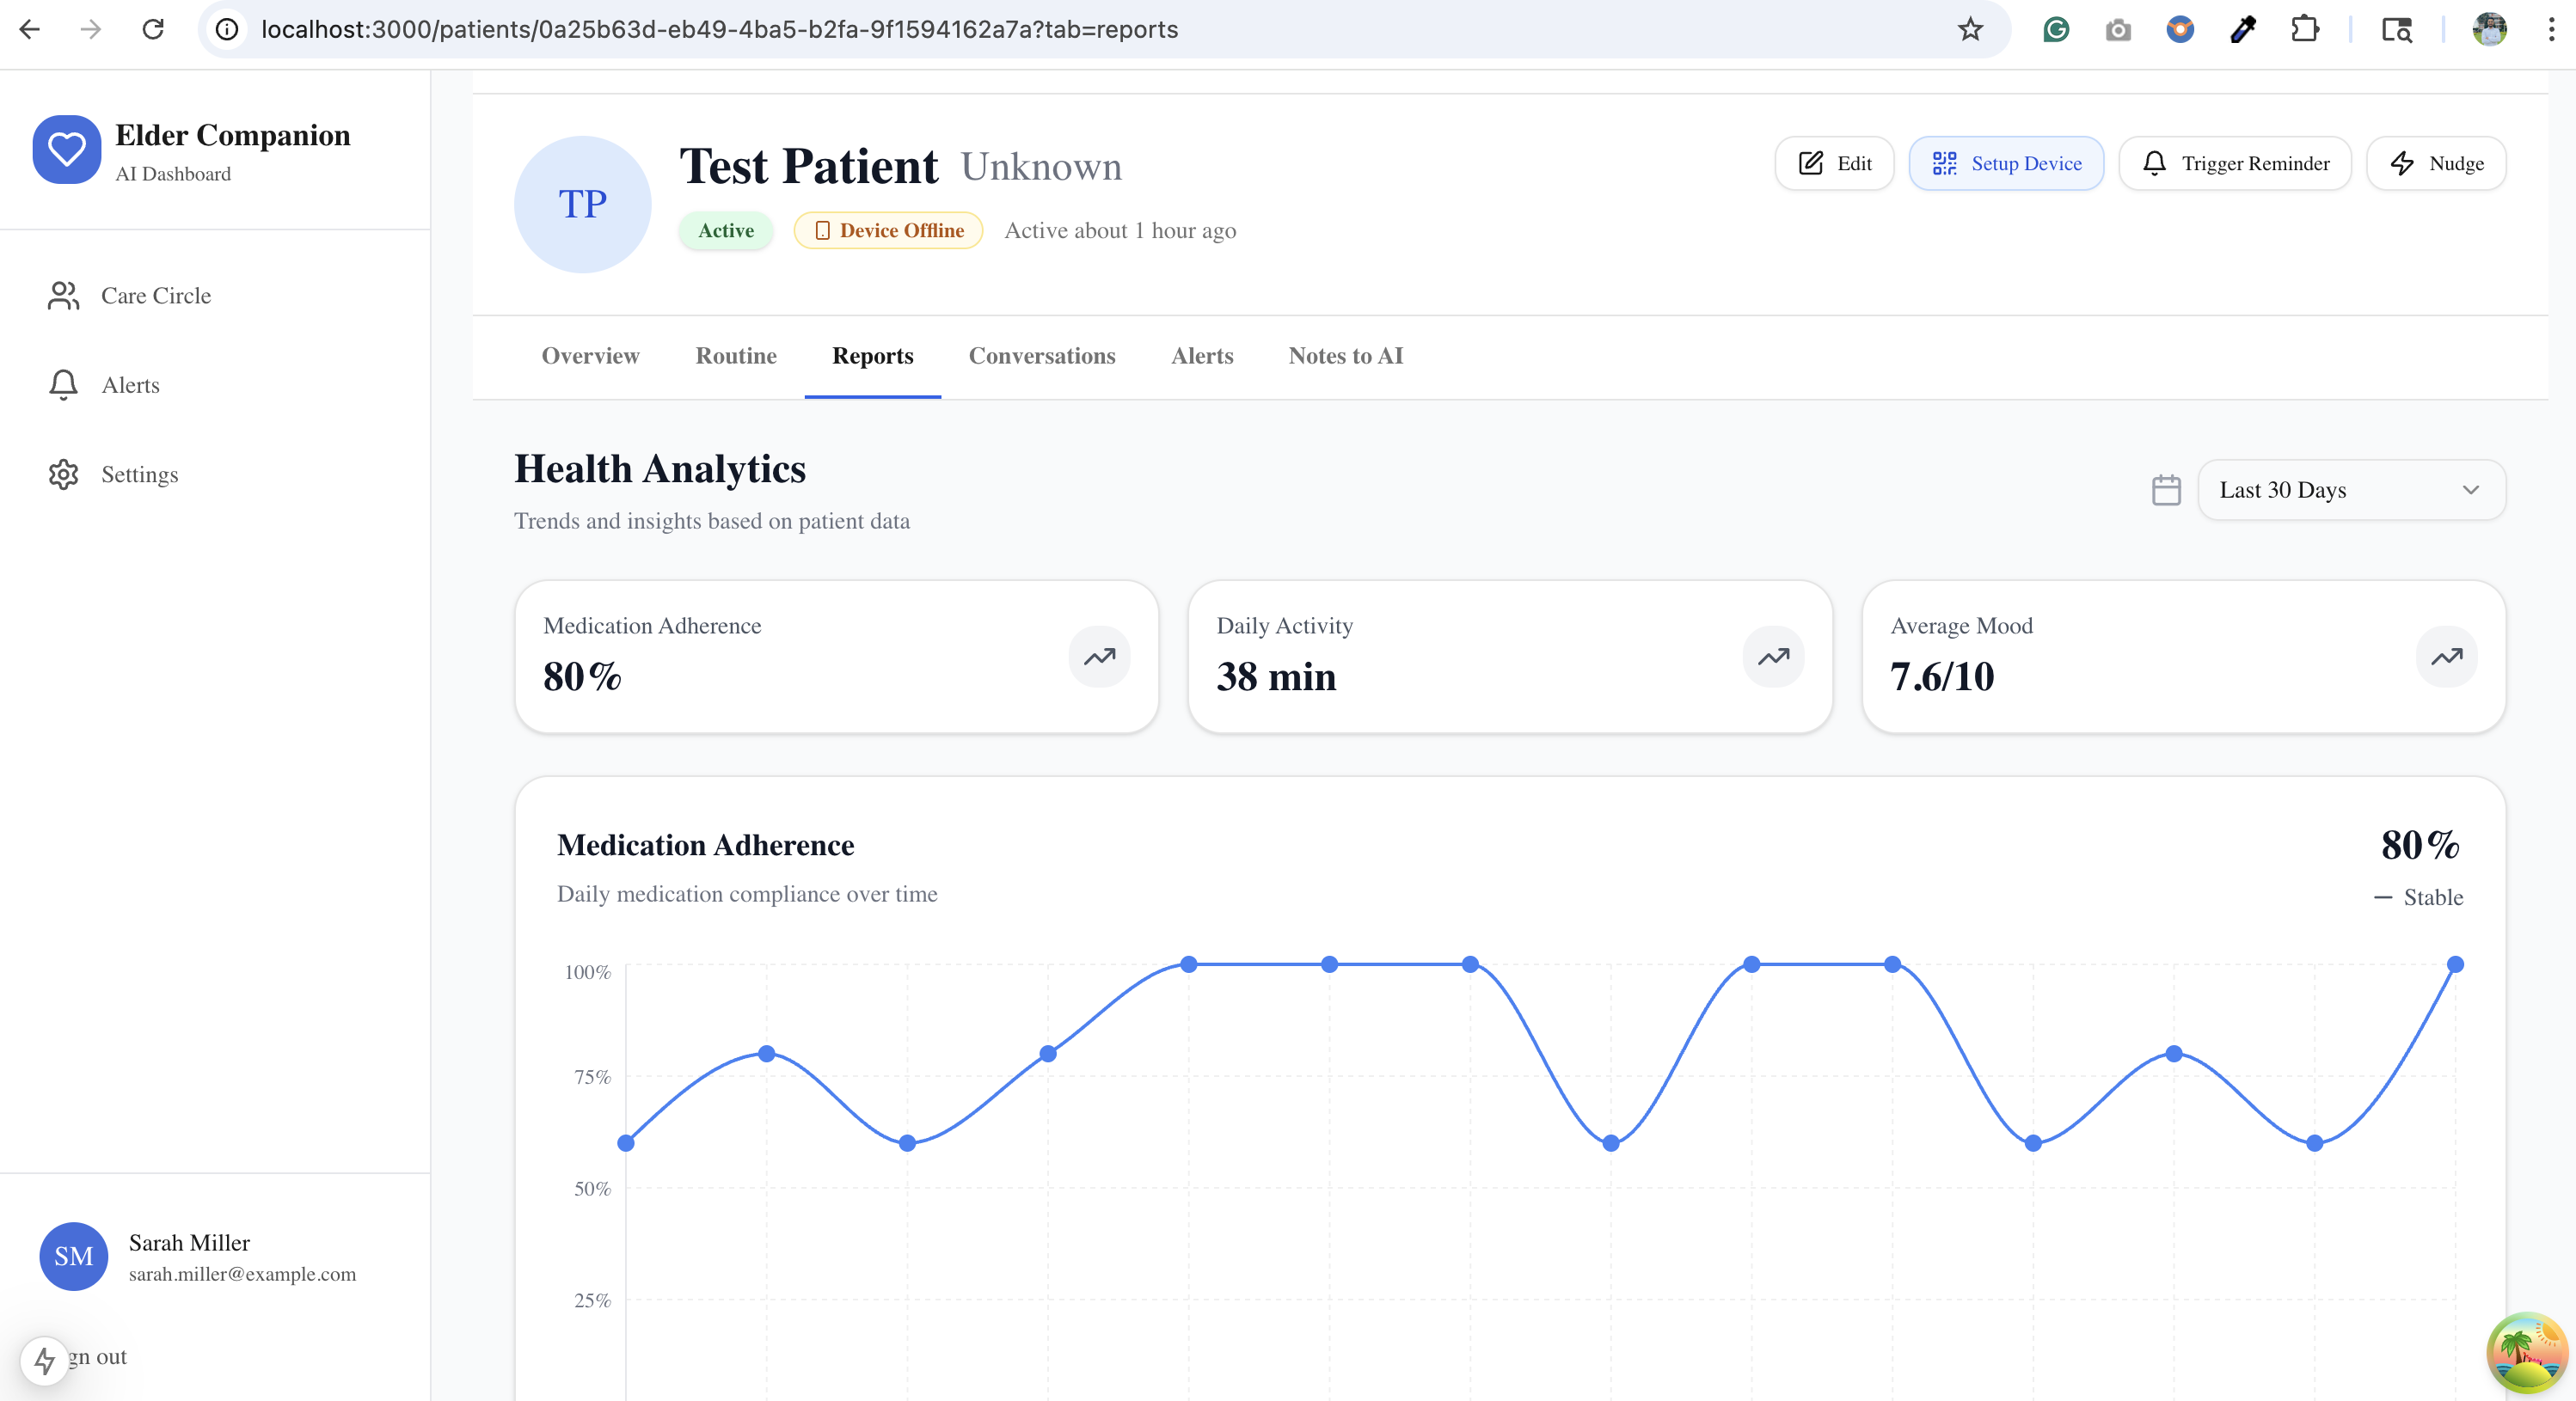Image resolution: width=2576 pixels, height=1401 pixels.
Task: Open the Notes to AI tab
Action: point(1345,356)
